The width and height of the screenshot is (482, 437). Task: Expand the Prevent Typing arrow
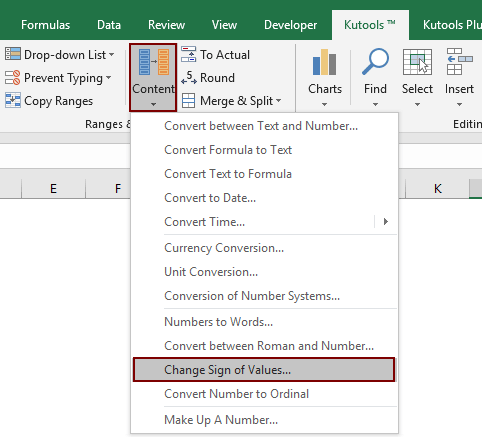(108, 78)
